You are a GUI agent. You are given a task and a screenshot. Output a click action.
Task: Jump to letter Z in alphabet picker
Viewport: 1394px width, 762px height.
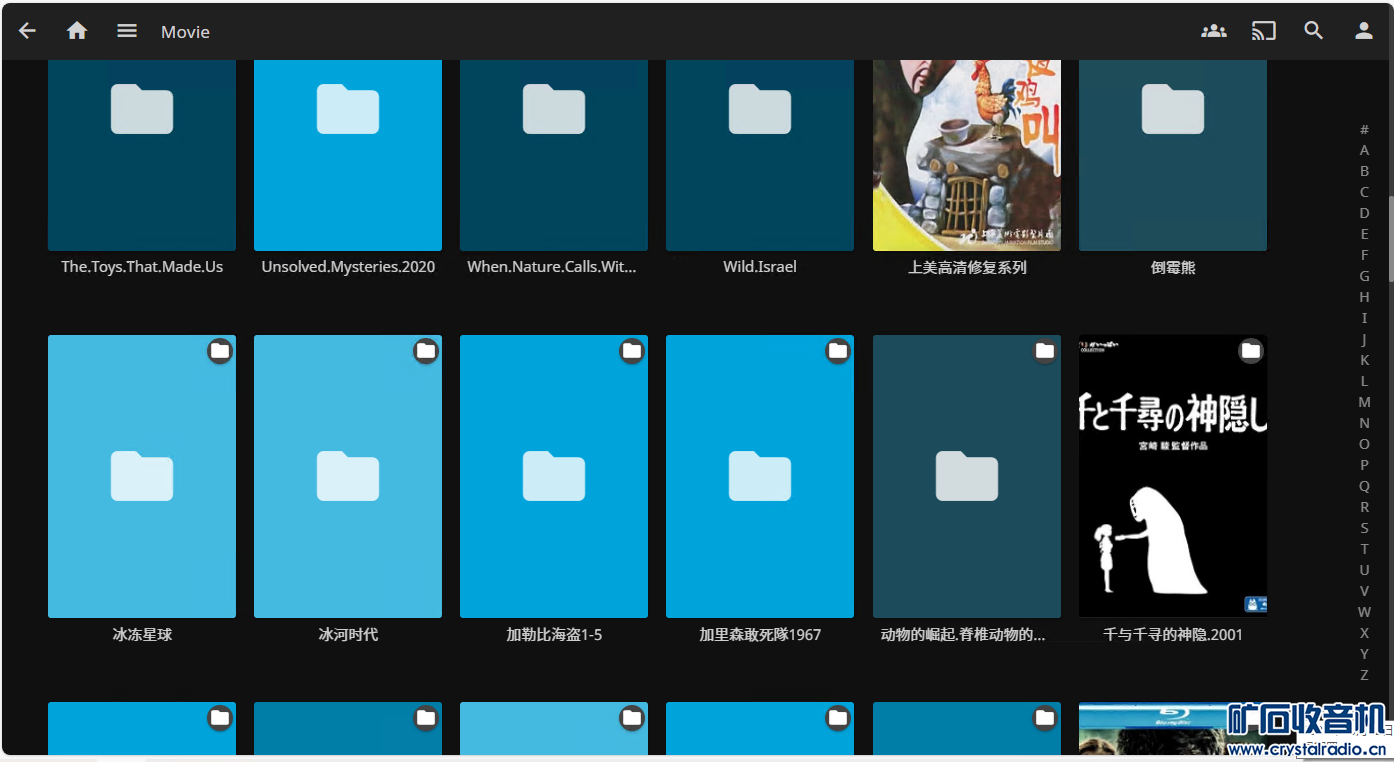[1364, 675]
